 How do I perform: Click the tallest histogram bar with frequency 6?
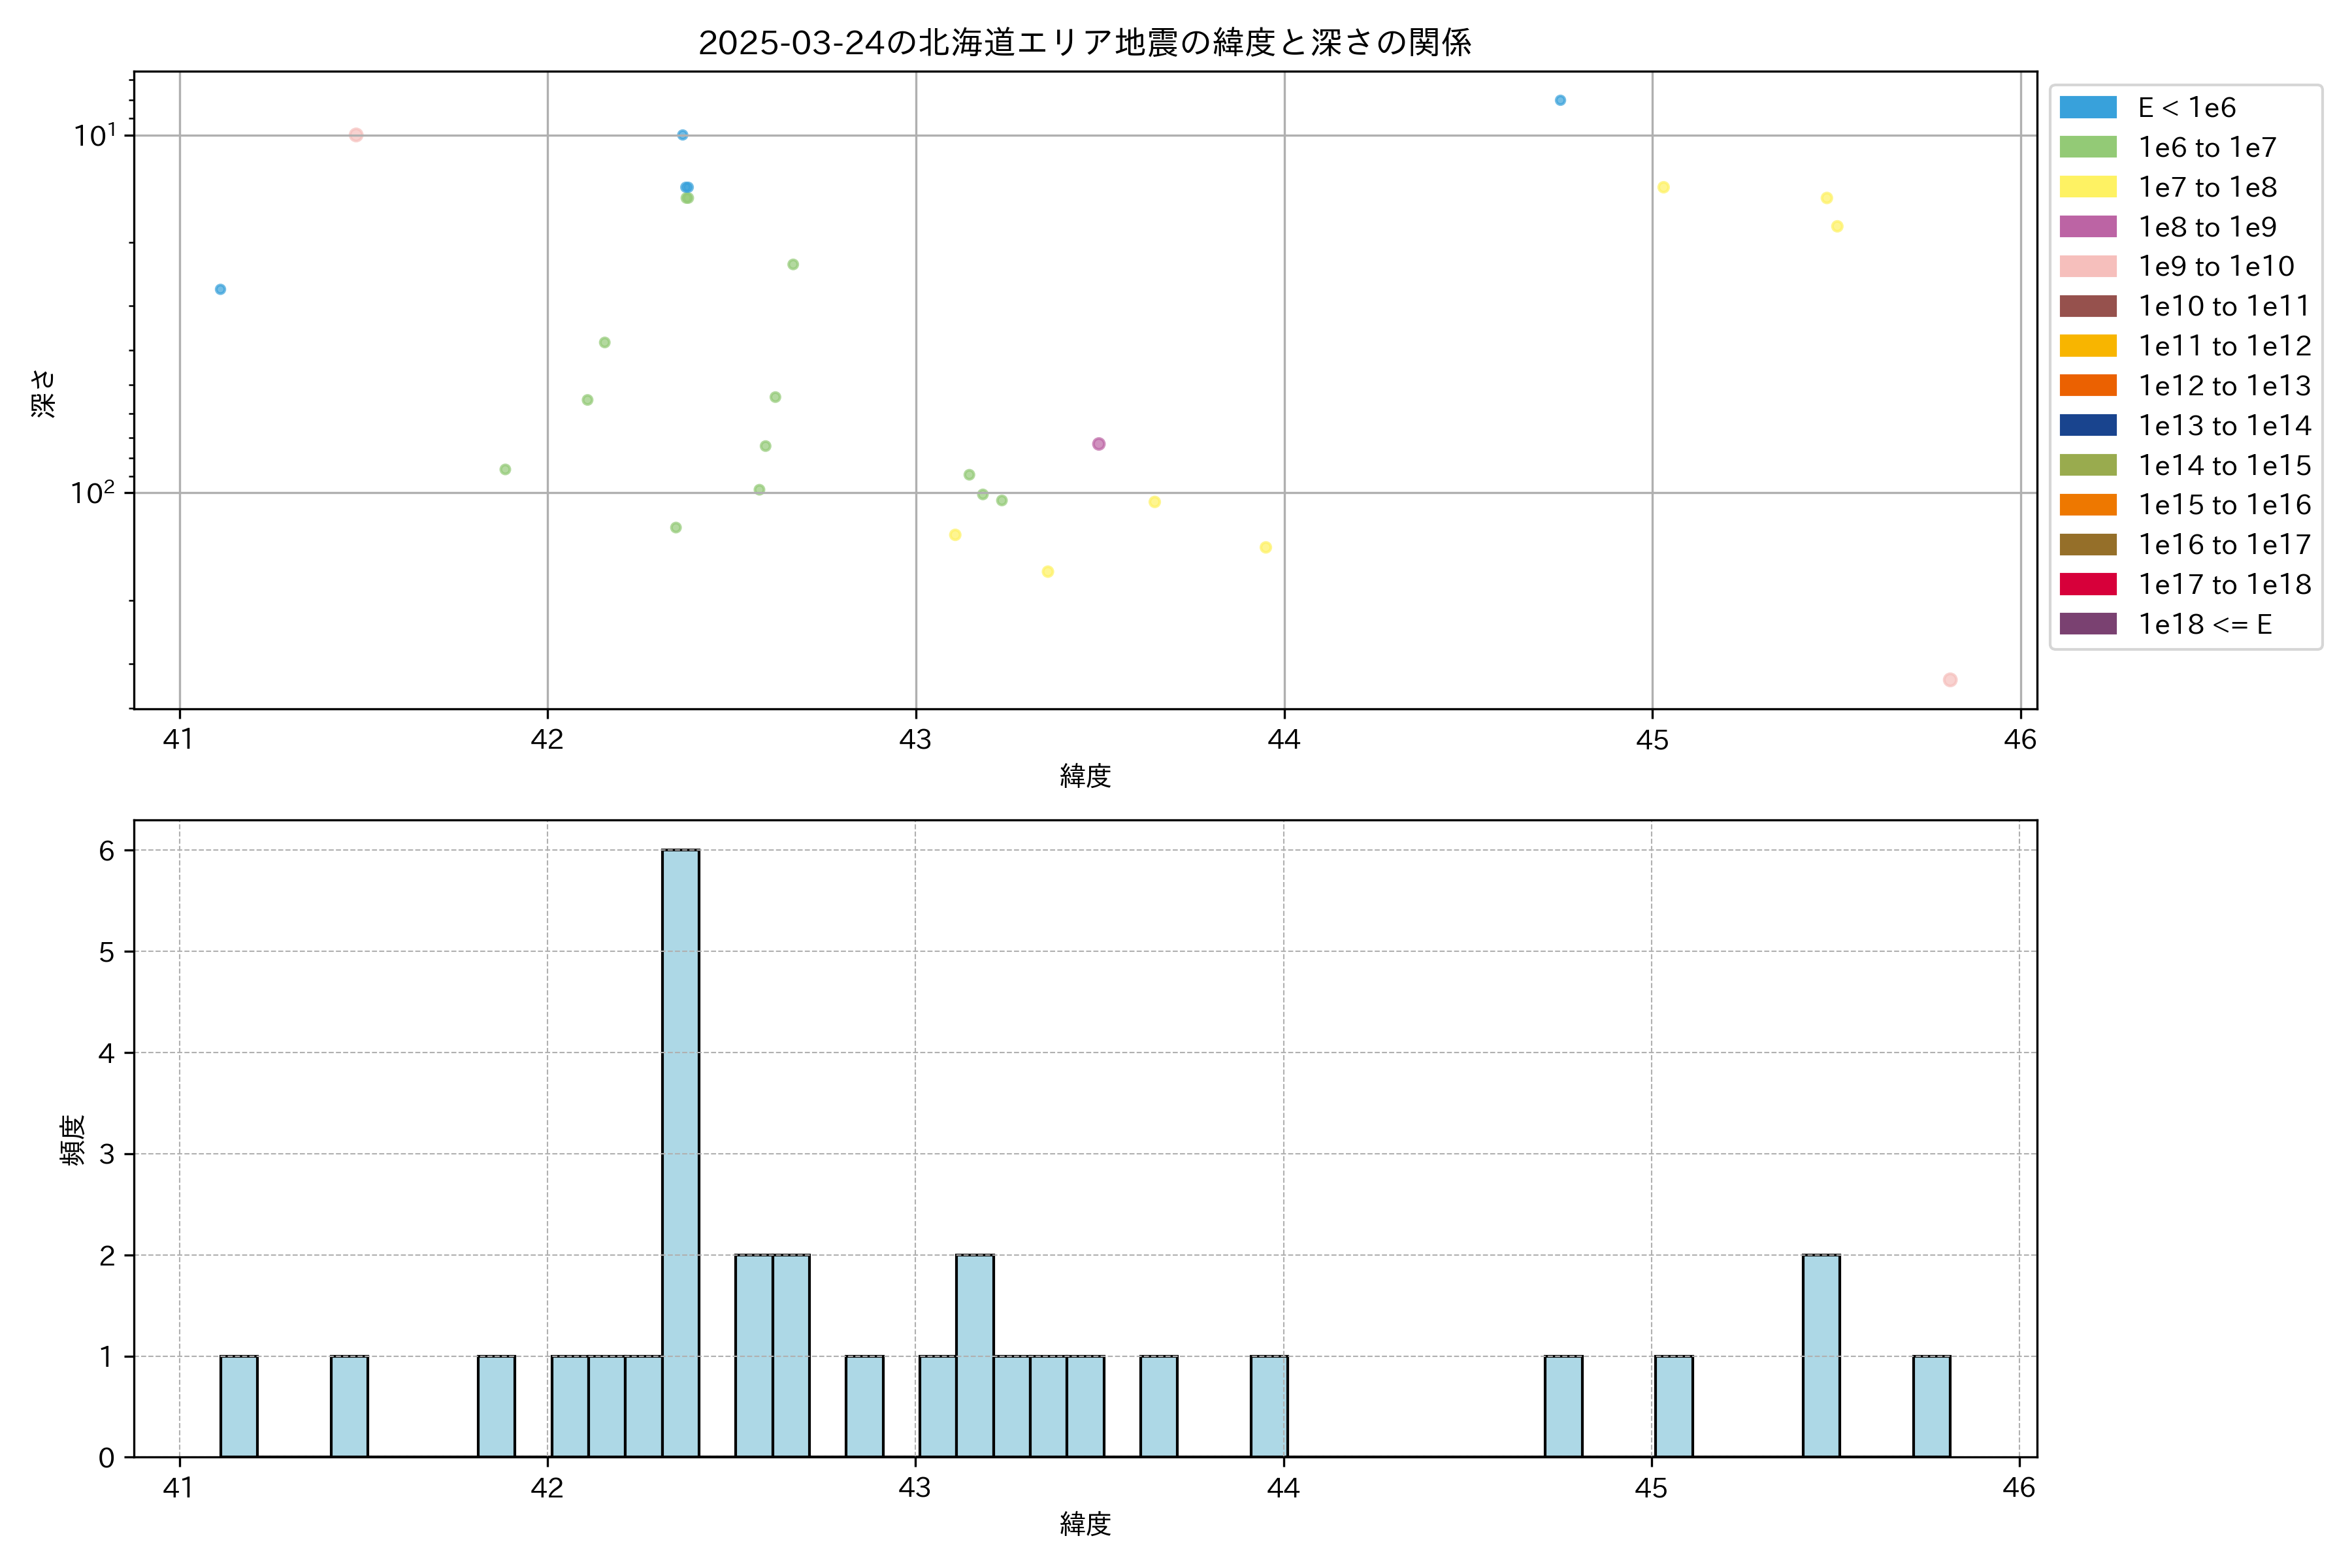point(680,1150)
